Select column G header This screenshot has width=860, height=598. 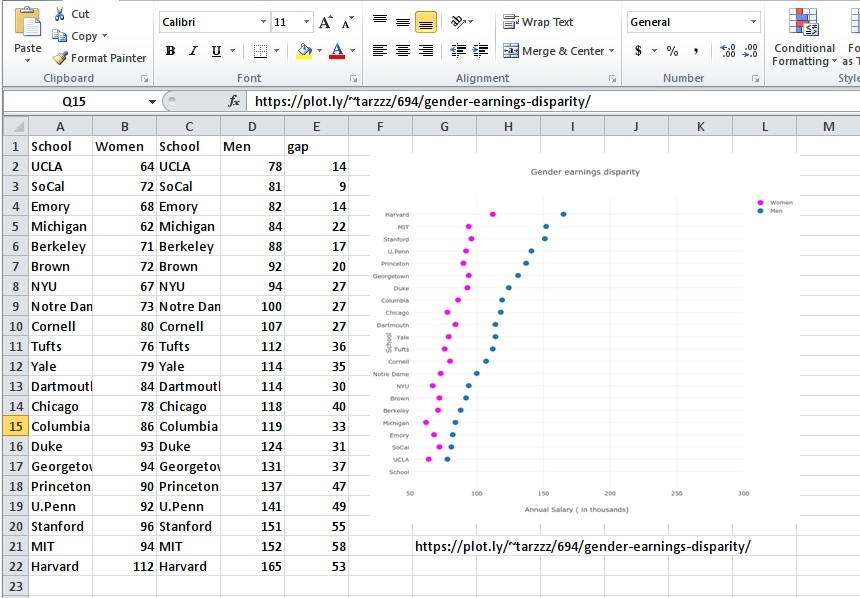tap(444, 127)
